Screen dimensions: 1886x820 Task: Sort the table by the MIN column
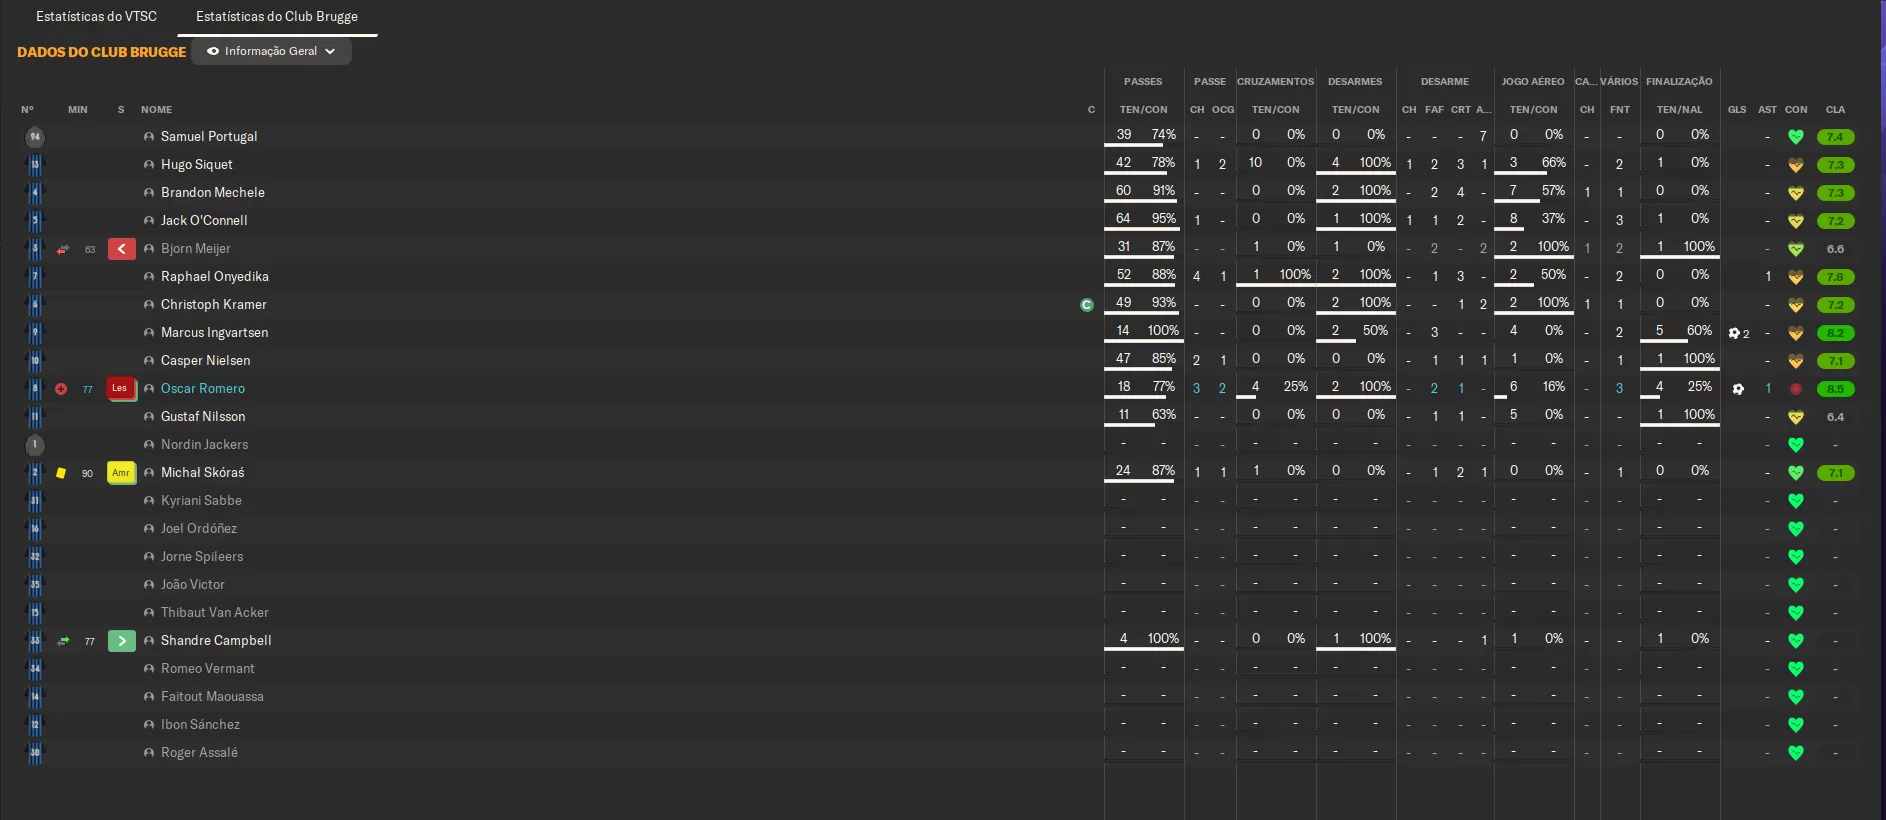tap(78, 110)
